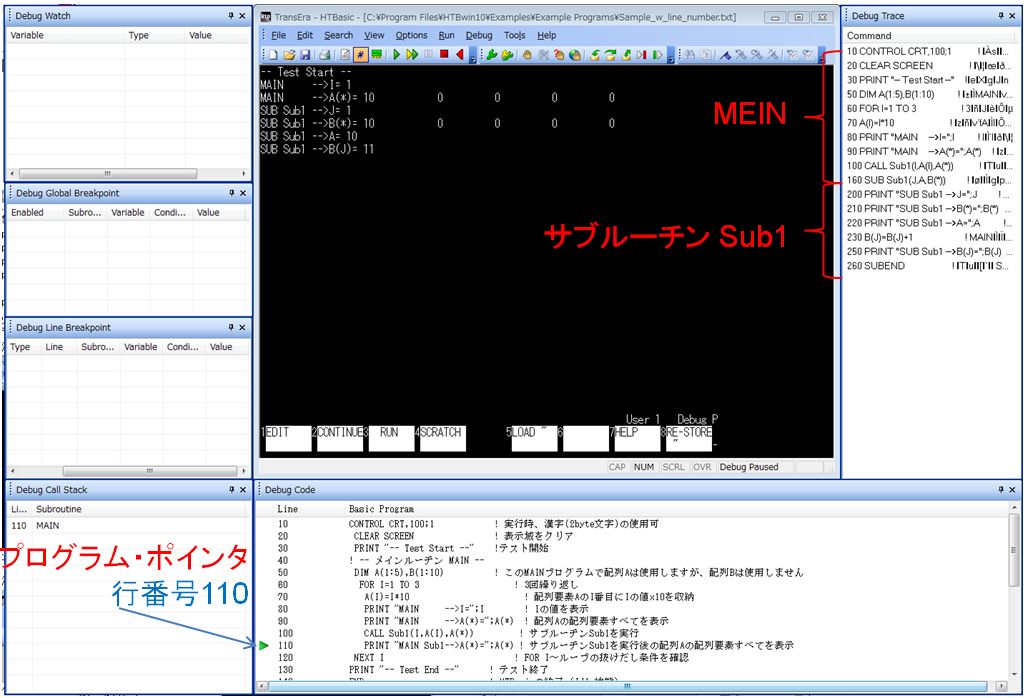Select MAIN row in Debug Call Stack
The height and width of the screenshot is (698, 1026).
click(128, 525)
